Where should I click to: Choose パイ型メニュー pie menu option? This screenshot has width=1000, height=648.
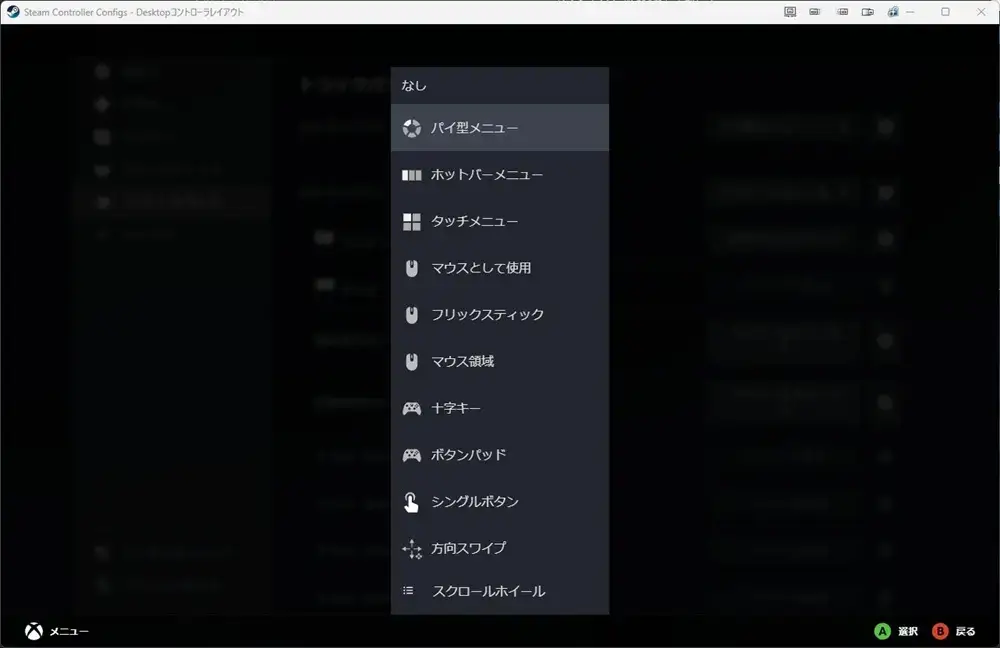click(x=499, y=128)
